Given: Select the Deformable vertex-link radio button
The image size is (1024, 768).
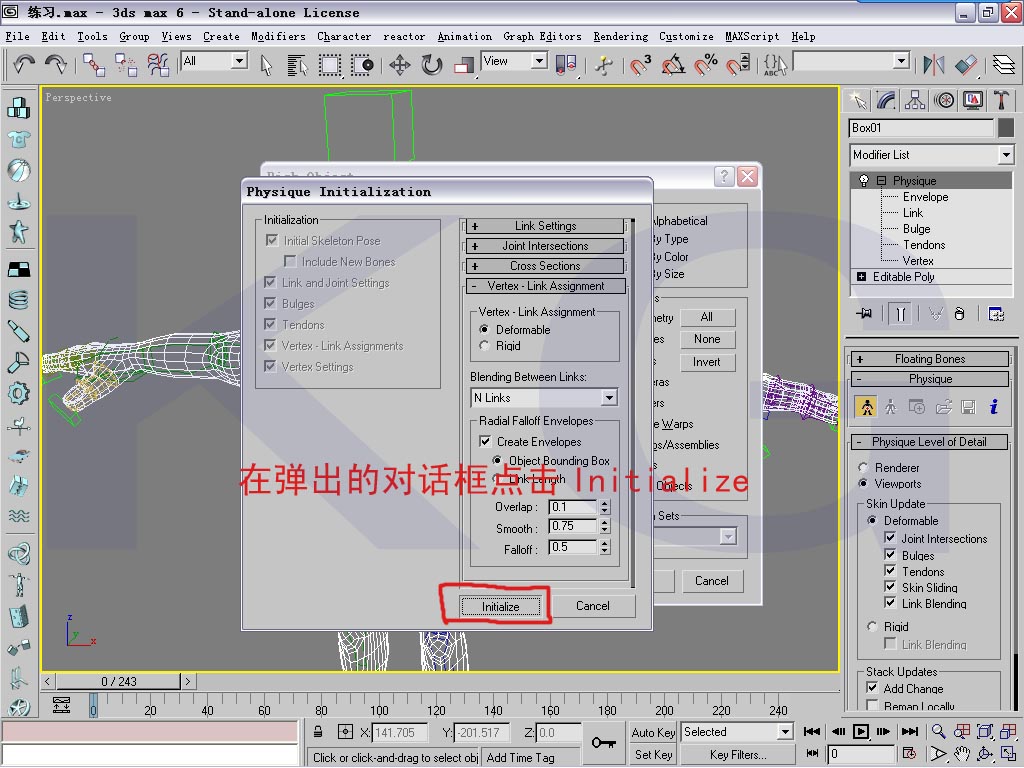Looking at the screenshot, I should coord(484,329).
